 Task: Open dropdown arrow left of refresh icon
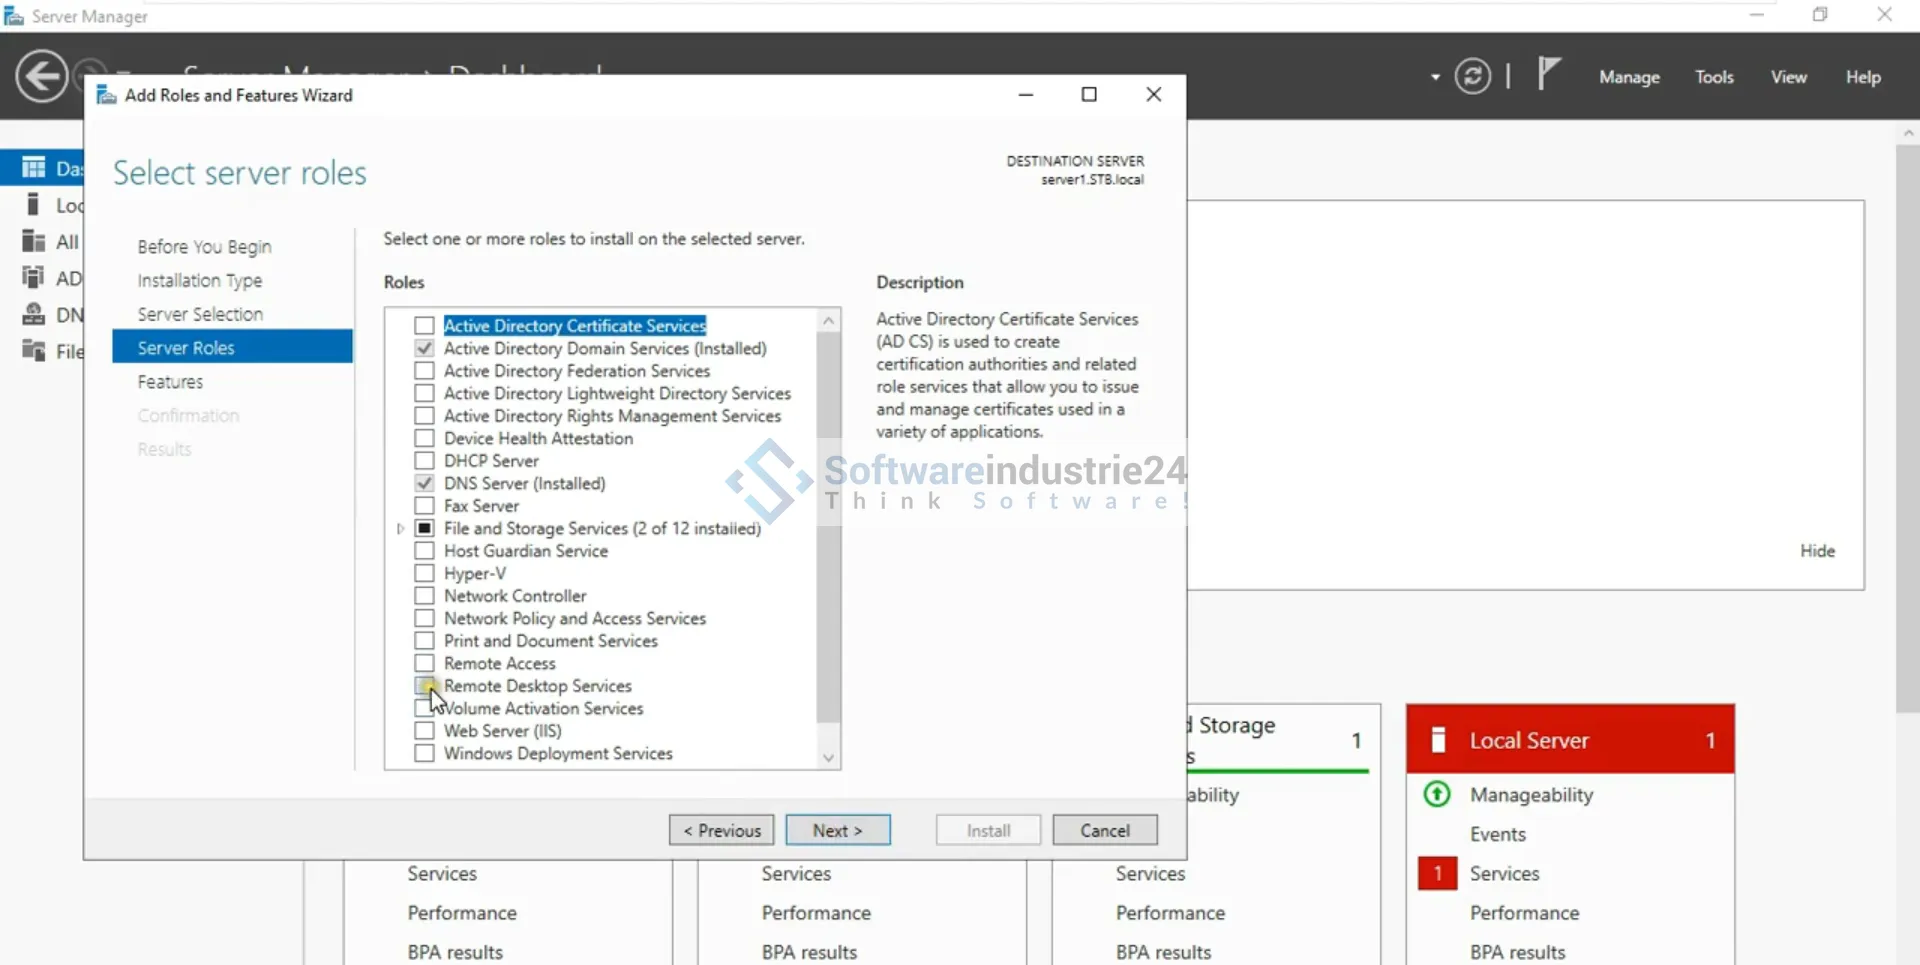tap(1435, 77)
